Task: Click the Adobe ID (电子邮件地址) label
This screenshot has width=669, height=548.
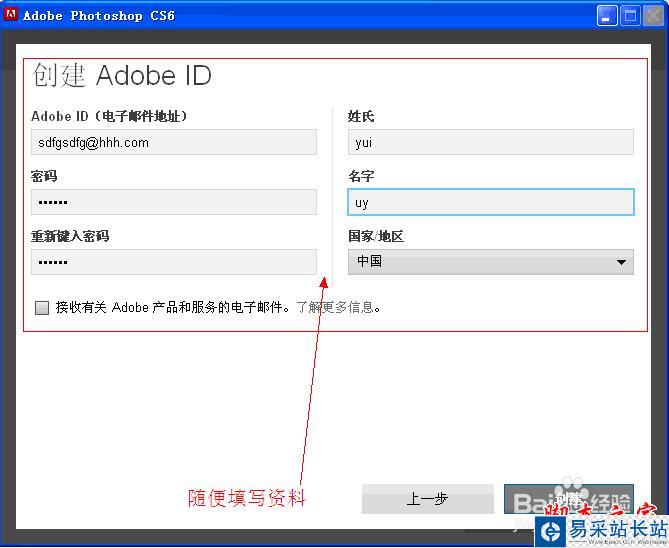Action: (x=109, y=116)
